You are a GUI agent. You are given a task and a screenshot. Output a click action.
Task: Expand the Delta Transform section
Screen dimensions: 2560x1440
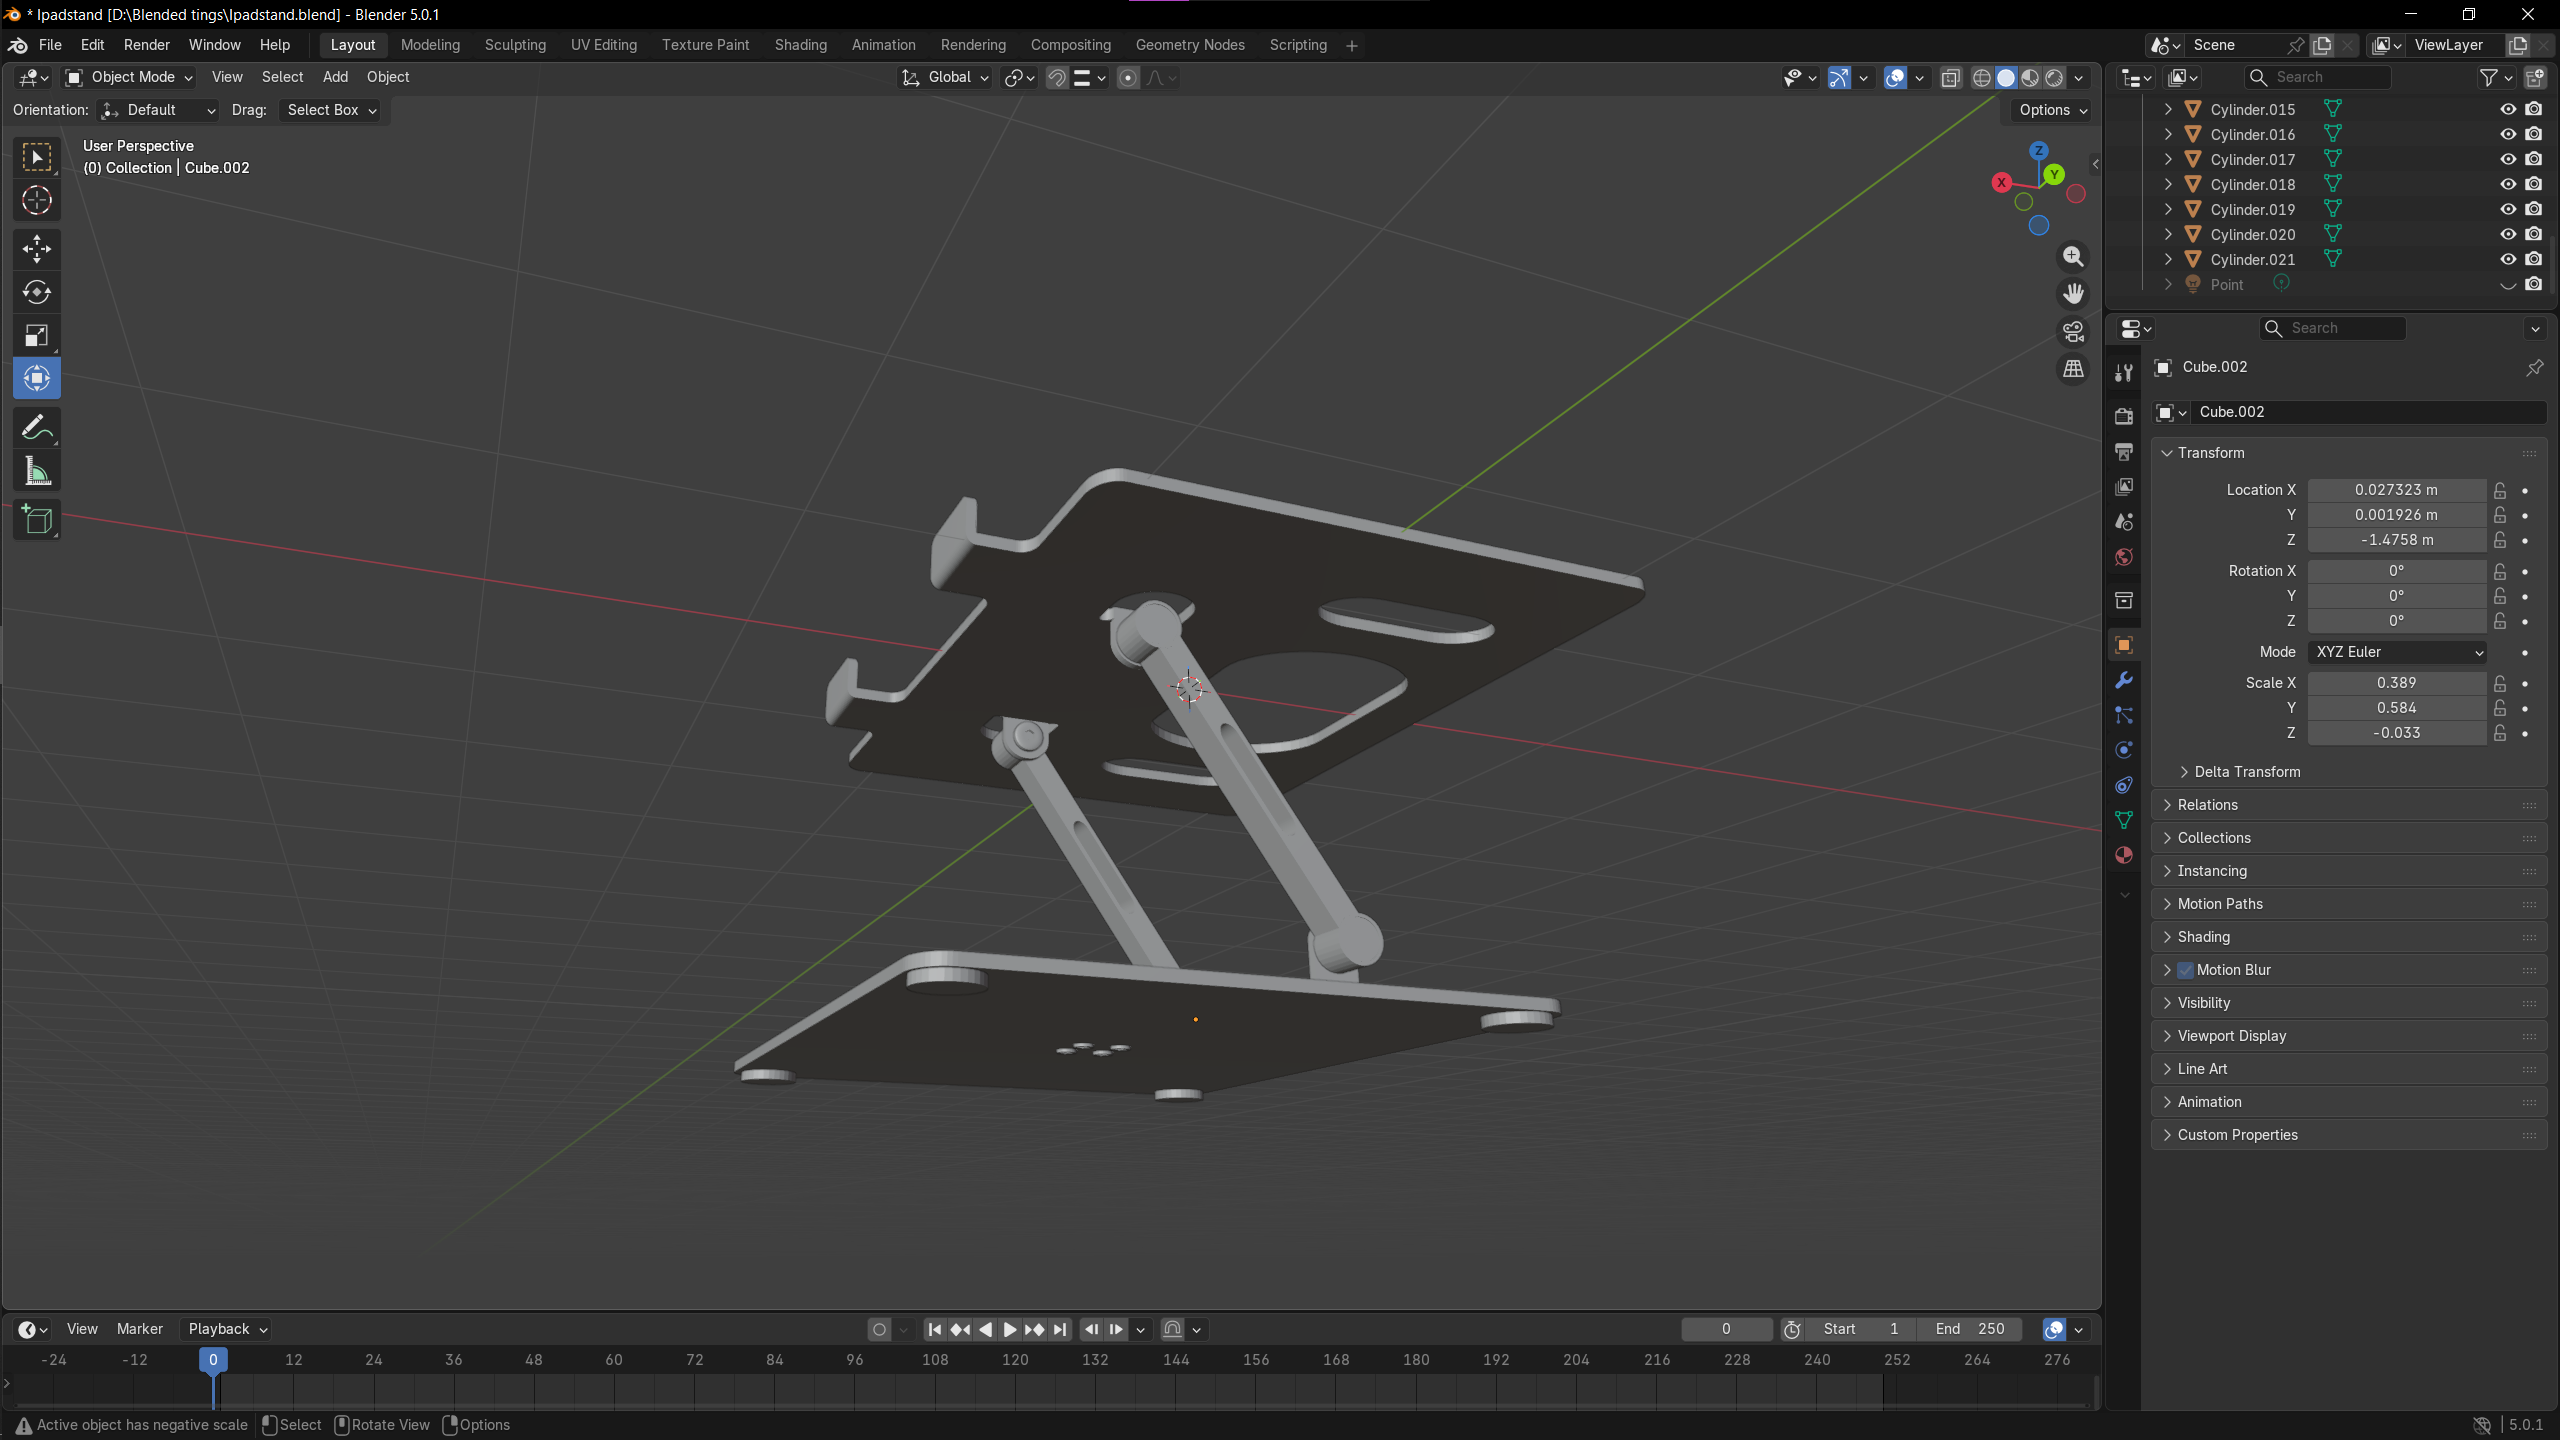point(2246,772)
